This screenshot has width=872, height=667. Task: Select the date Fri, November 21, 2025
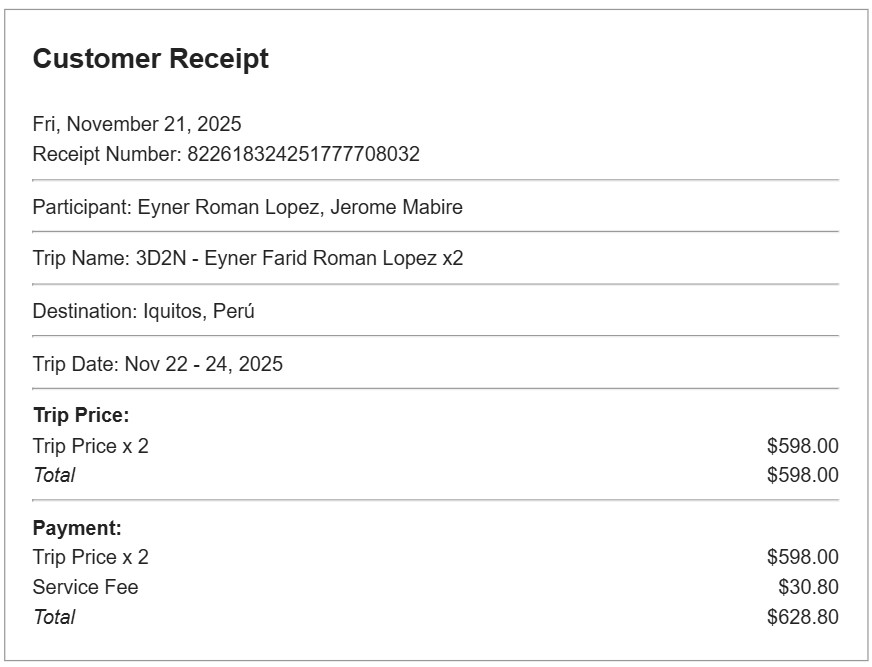click(x=137, y=125)
